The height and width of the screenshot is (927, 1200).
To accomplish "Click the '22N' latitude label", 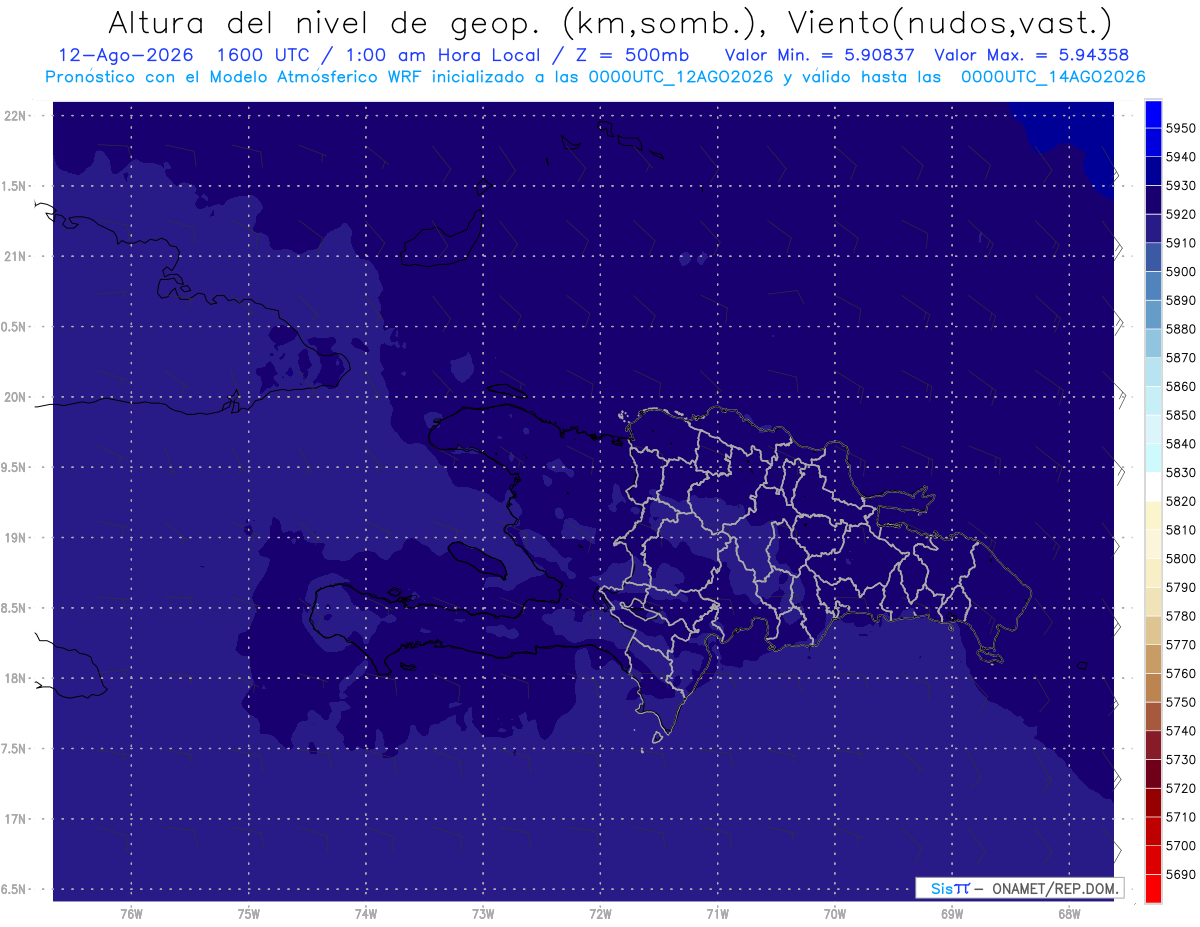I will [x=15, y=116].
